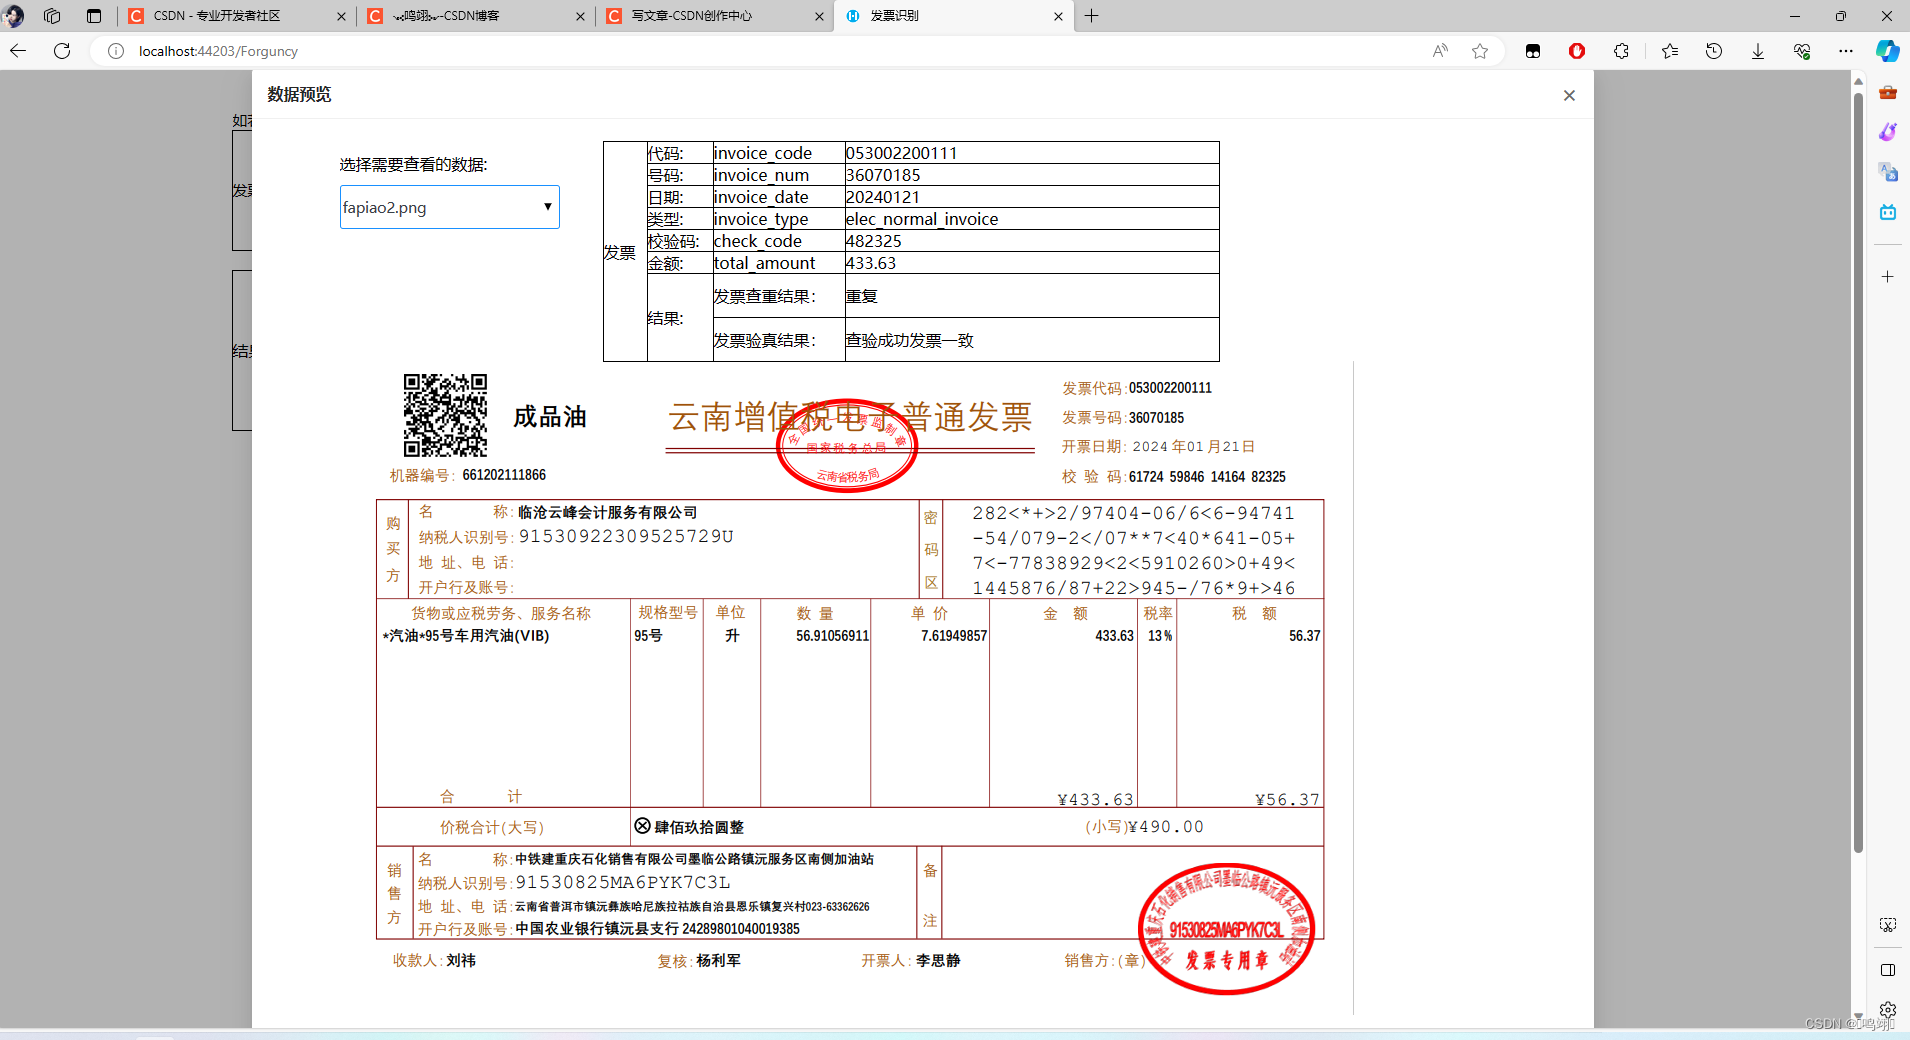The width and height of the screenshot is (1910, 1040).
Task: Open sidebar settings gear icon
Action: (x=1888, y=1010)
